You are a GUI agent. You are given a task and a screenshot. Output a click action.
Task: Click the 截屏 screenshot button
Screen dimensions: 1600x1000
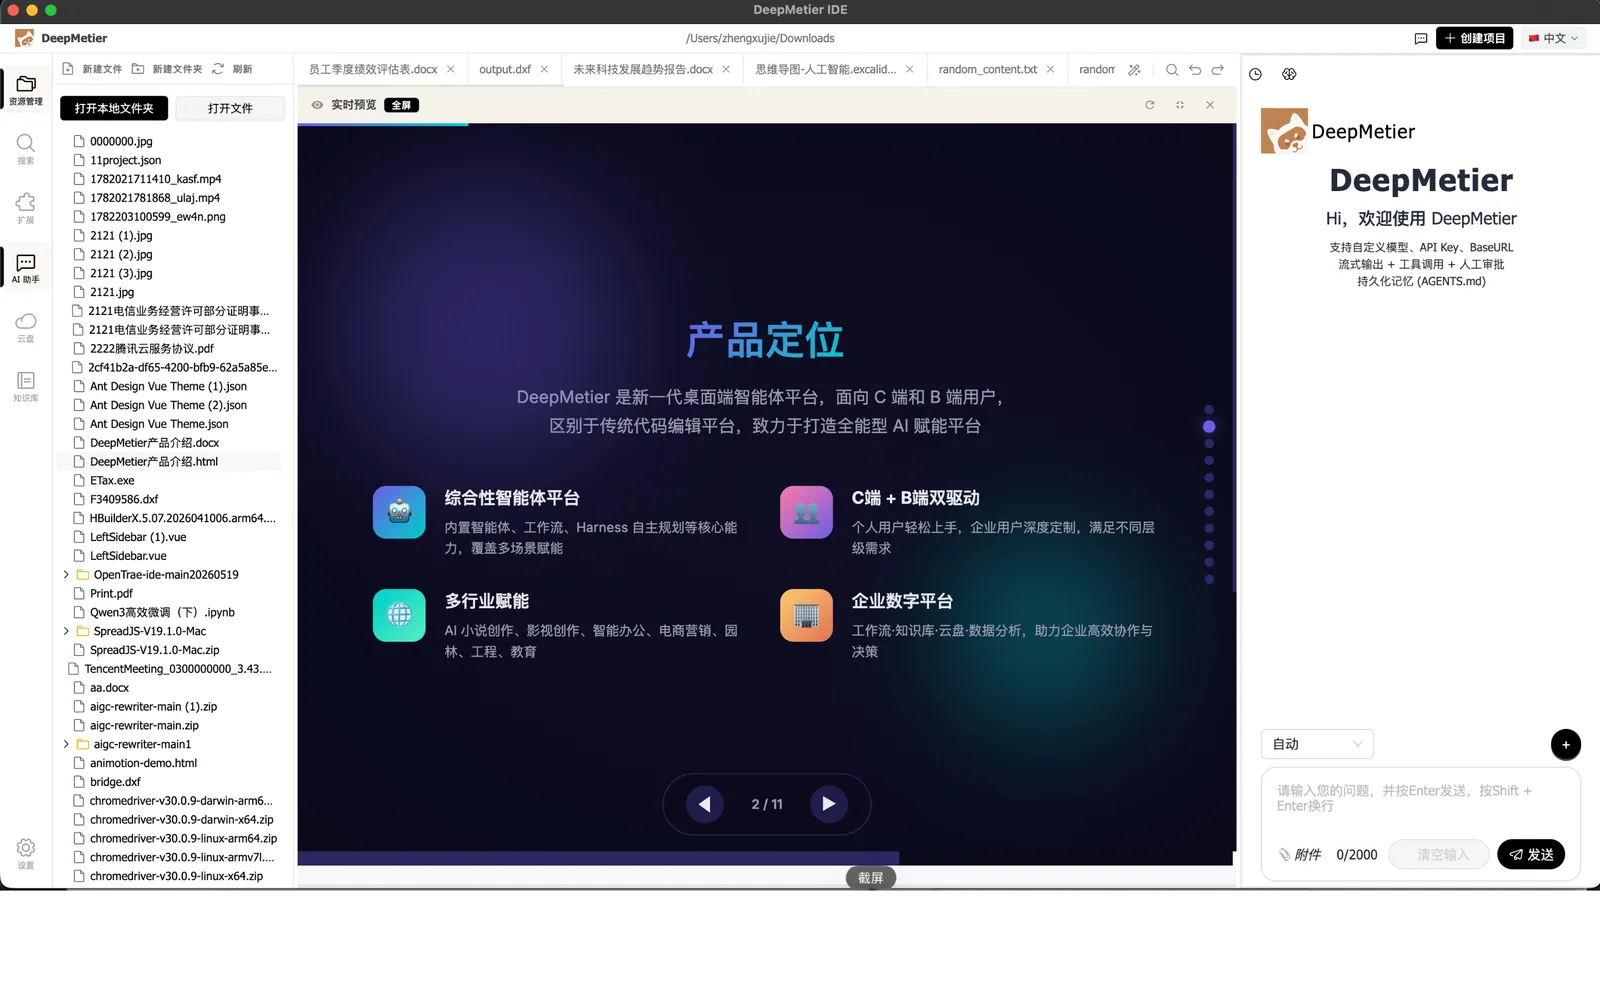tap(871, 877)
